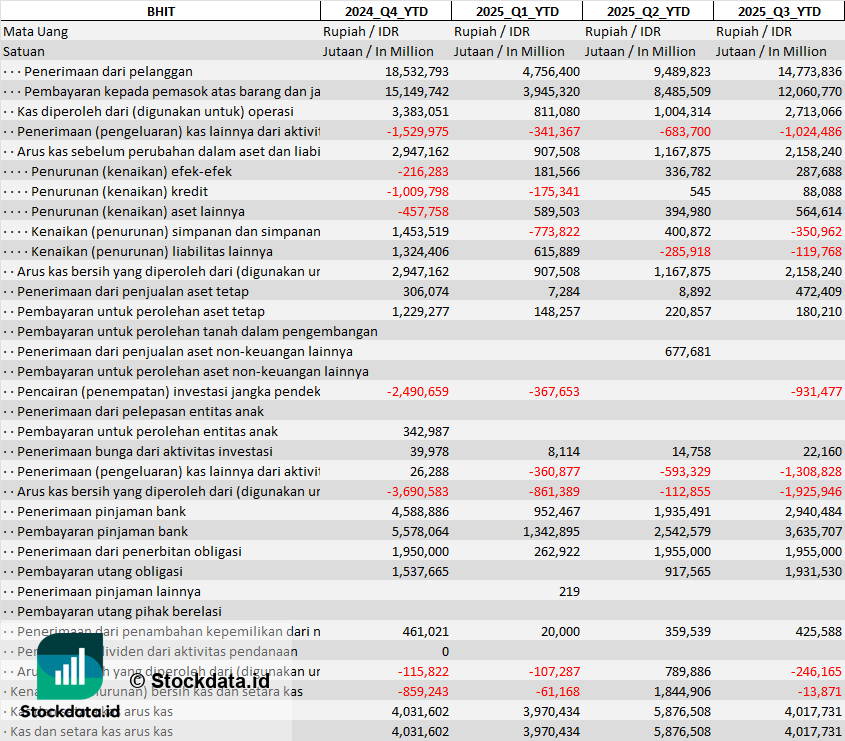Select Penurunan (kenaikan) aset lainnya label
Screen dimensions: 845x741
[138, 211]
